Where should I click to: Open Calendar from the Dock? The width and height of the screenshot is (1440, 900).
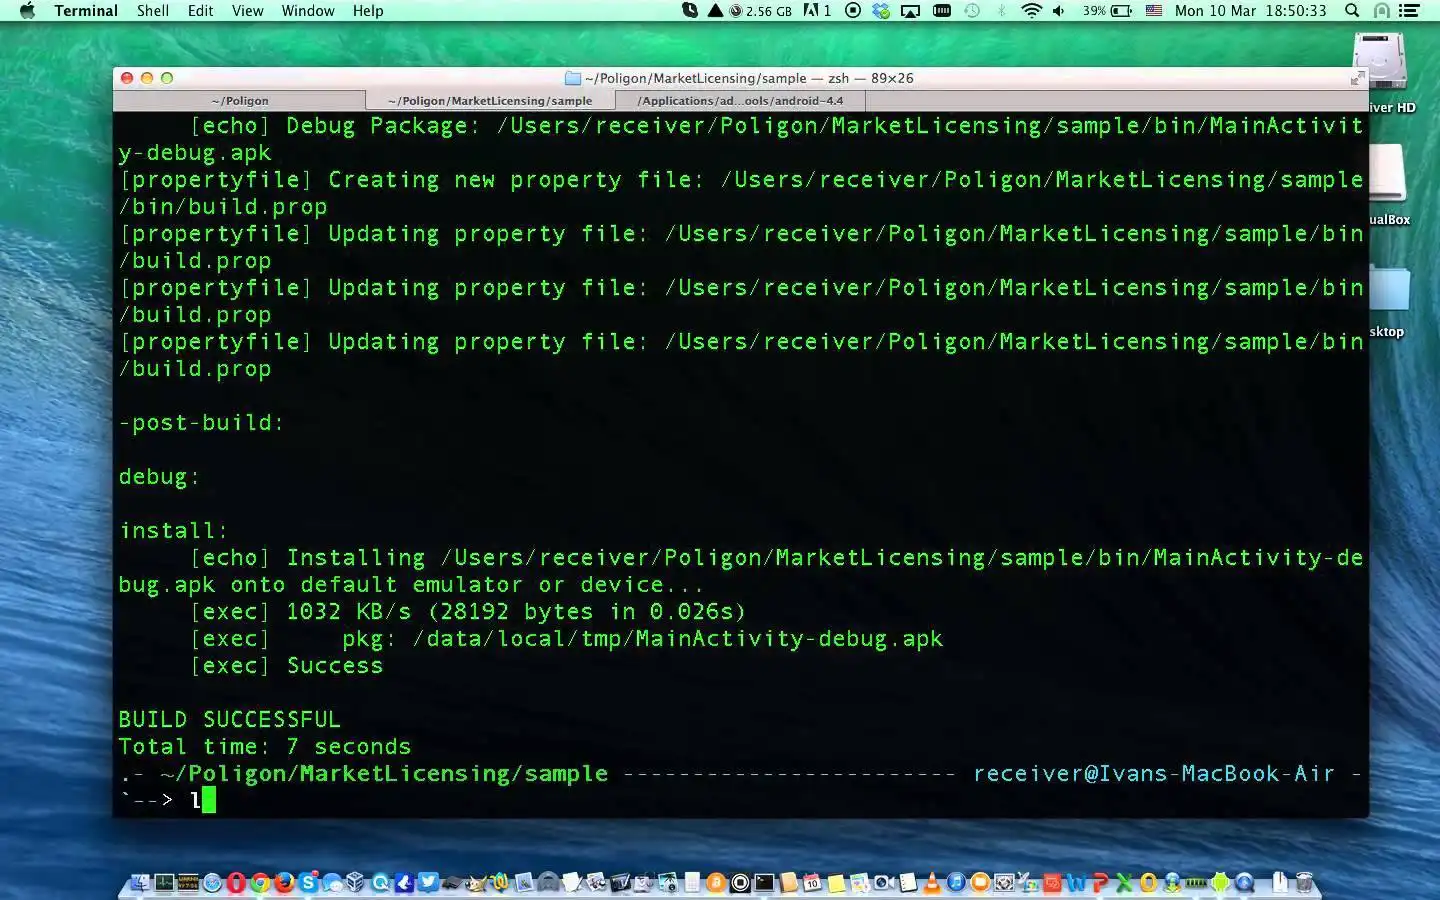pyautogui.click(x=812, y=882)
